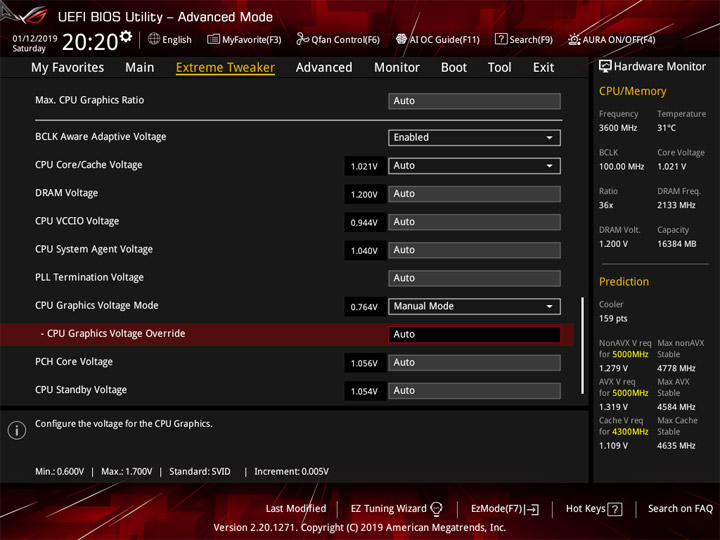The image size is (720, 540).
Task: Expand CPU Core/Cache Voltage dropdown
Action: coord(474,166)
